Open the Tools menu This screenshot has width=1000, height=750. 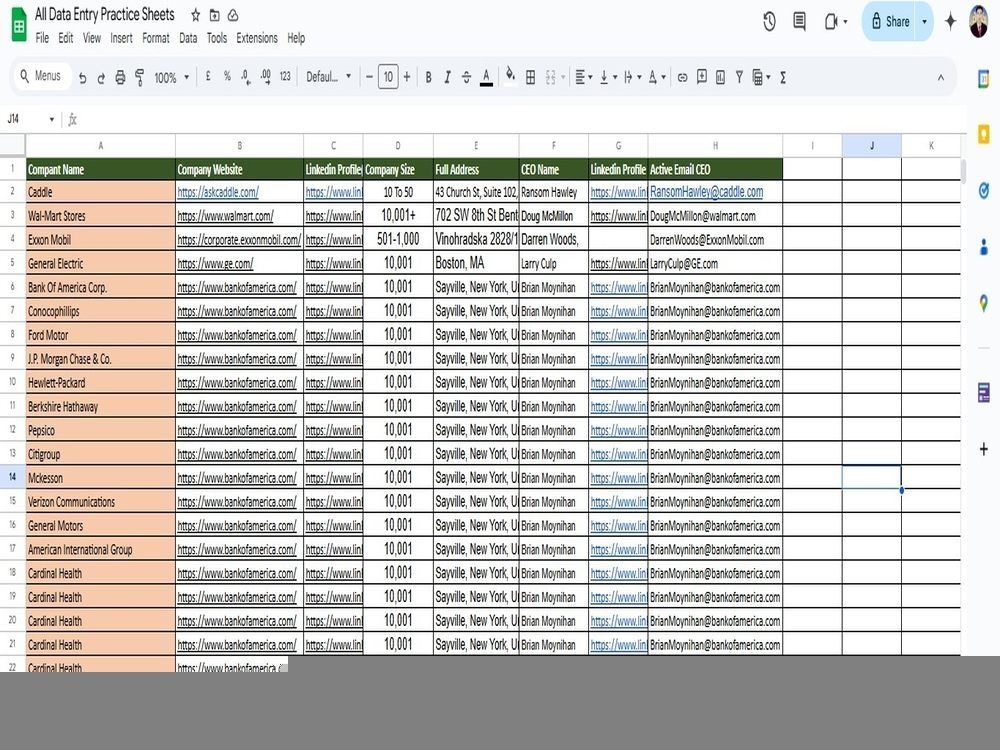pyautogui.click(x=217, y=38)
